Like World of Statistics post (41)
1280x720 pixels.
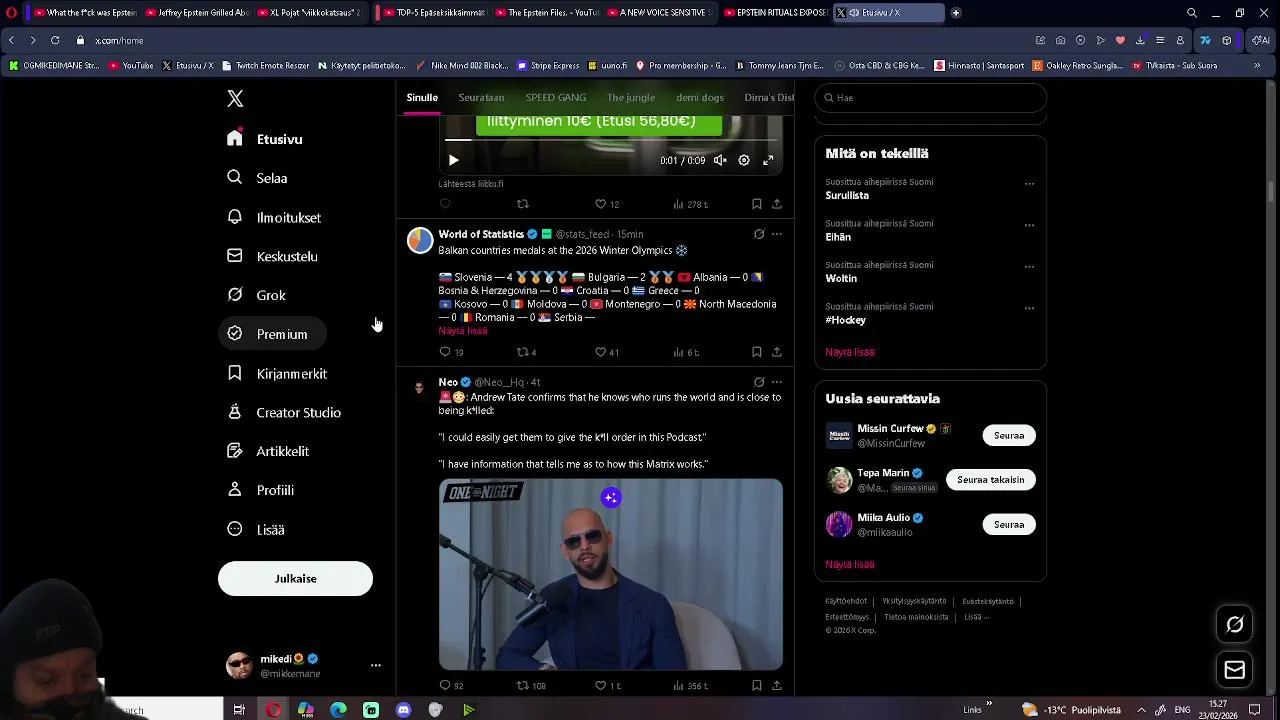click(x=607, y=352)
